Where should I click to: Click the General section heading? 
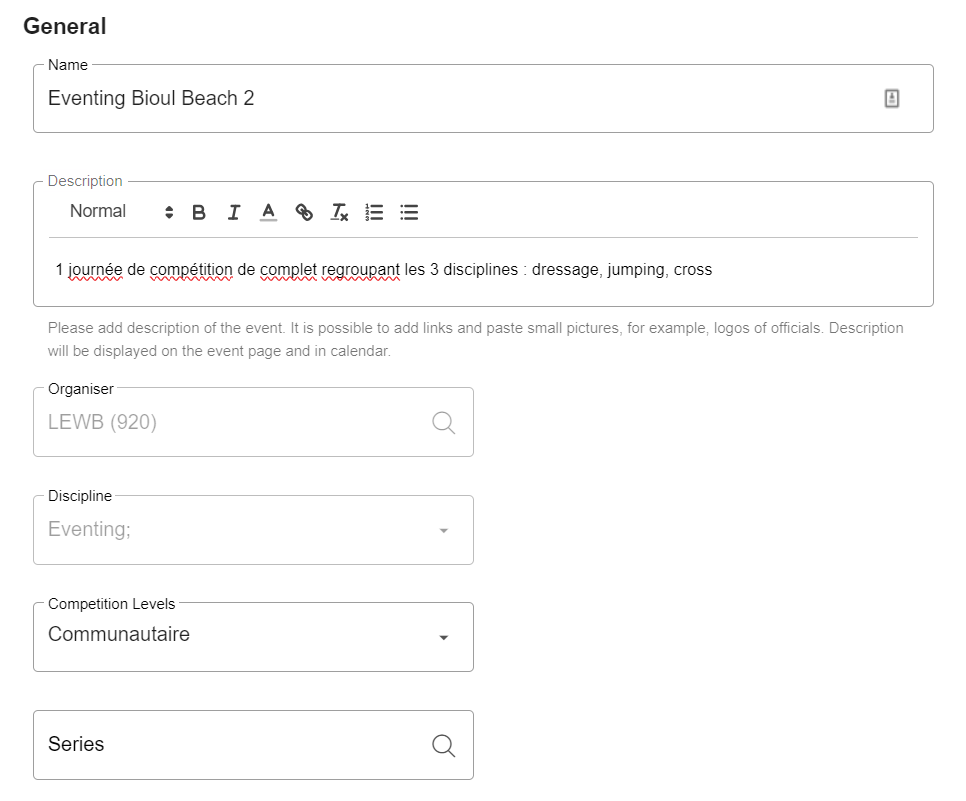click(65, 27)
